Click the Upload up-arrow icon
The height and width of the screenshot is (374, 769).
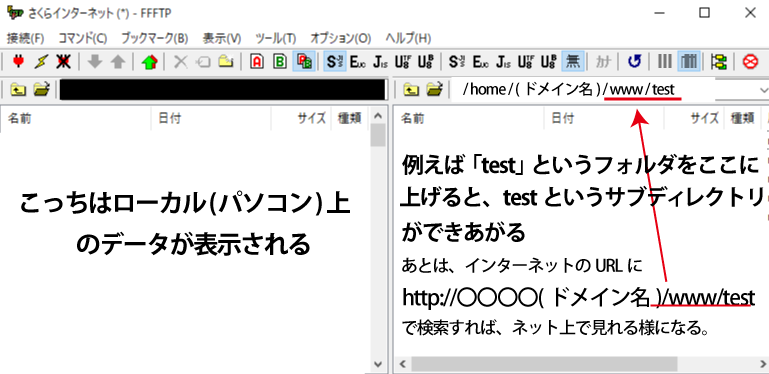[x=118, y=62]
